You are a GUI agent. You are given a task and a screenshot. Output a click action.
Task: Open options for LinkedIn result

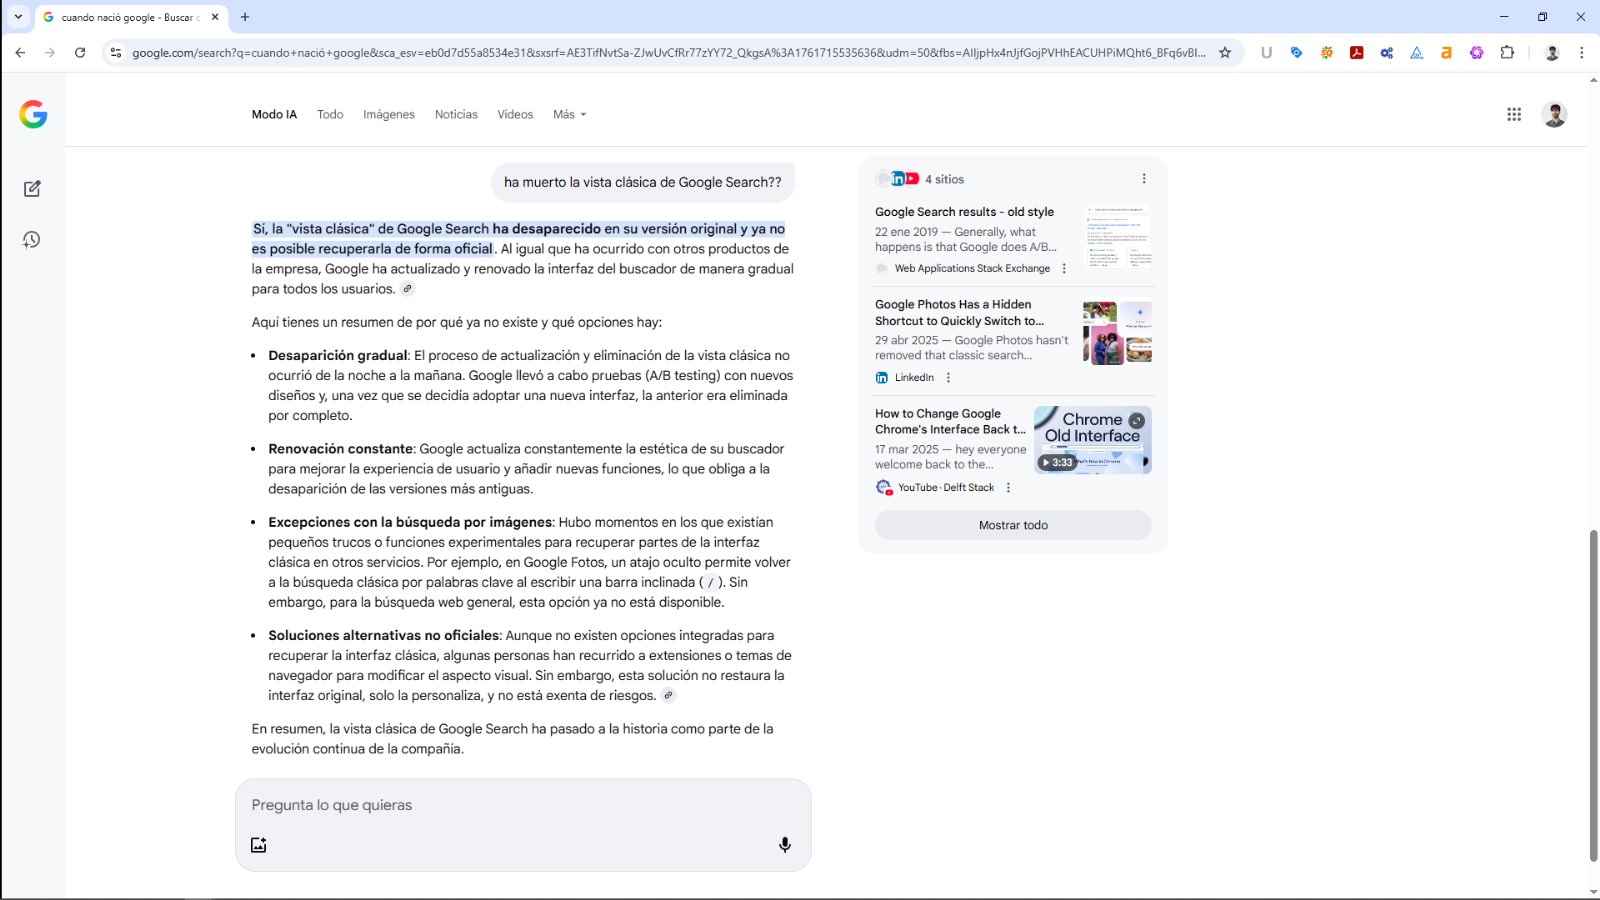948,378
